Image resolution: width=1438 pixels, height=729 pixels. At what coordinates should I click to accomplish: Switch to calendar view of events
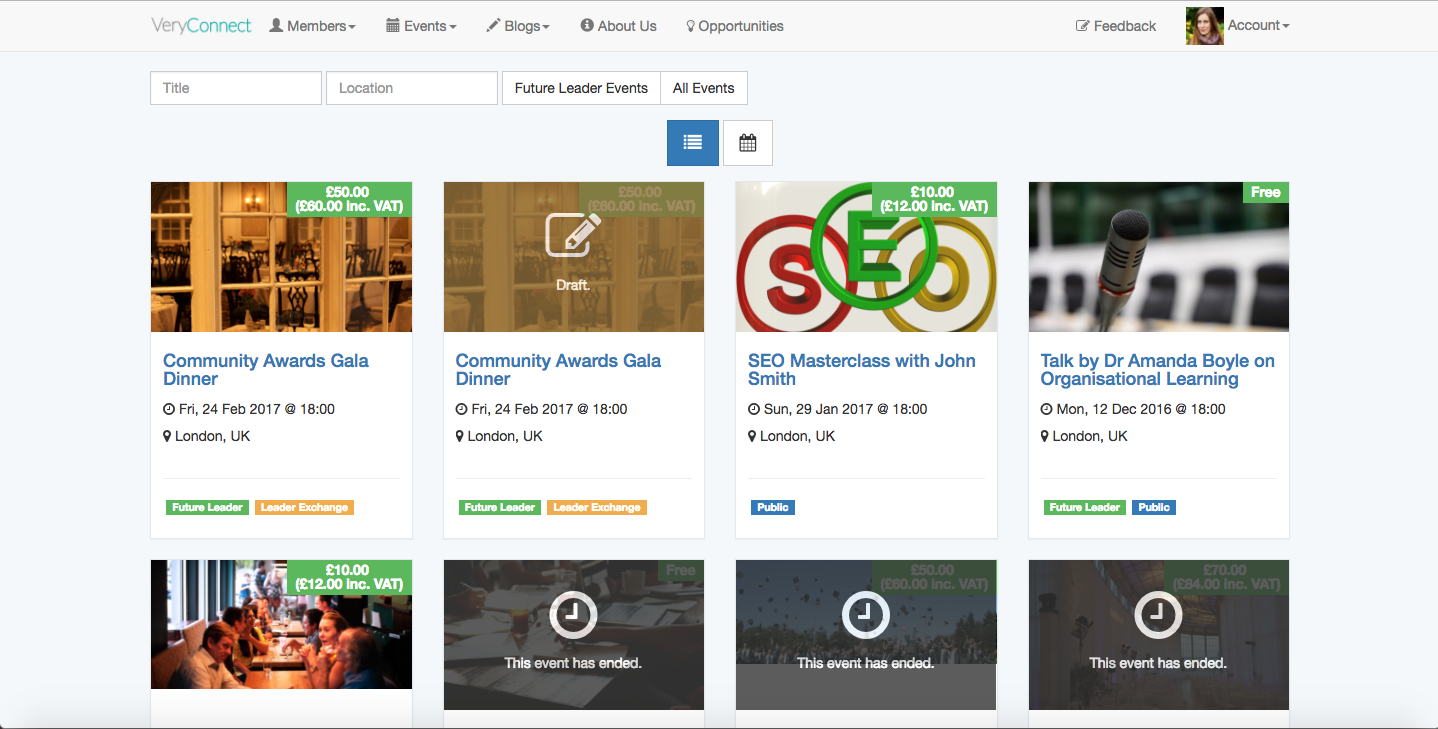(x=748, y=143)
